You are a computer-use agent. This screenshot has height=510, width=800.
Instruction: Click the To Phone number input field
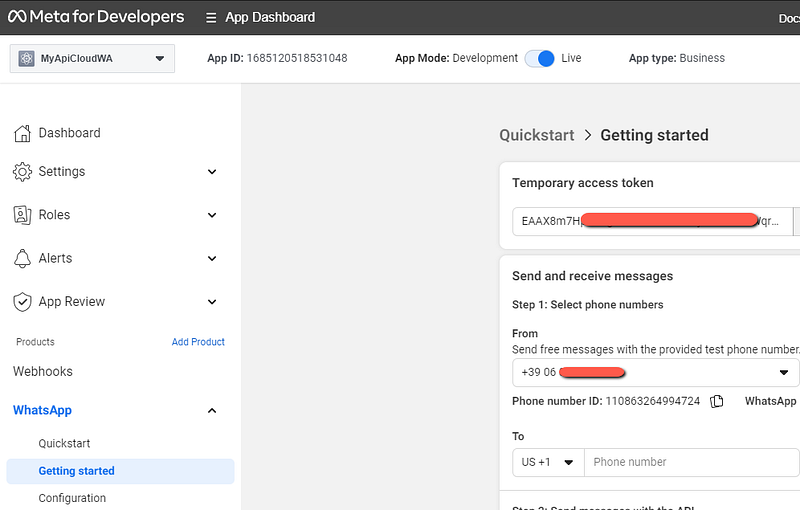click(691, 462)
